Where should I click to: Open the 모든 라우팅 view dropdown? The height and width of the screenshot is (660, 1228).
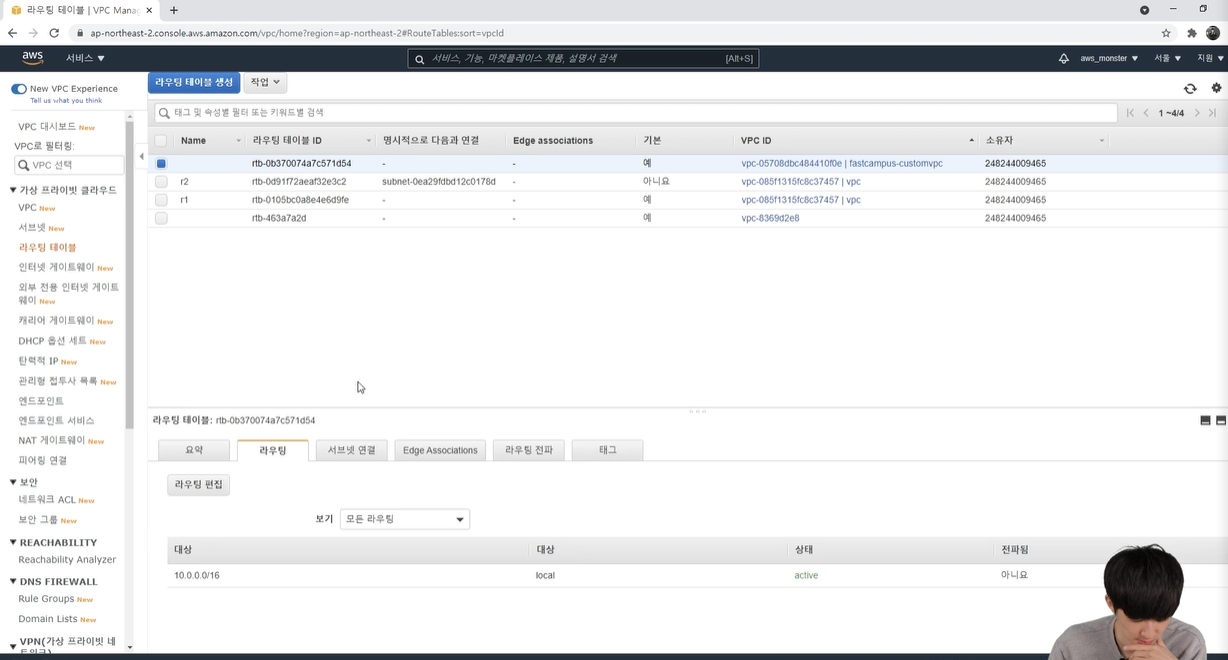tap(405, 519)
